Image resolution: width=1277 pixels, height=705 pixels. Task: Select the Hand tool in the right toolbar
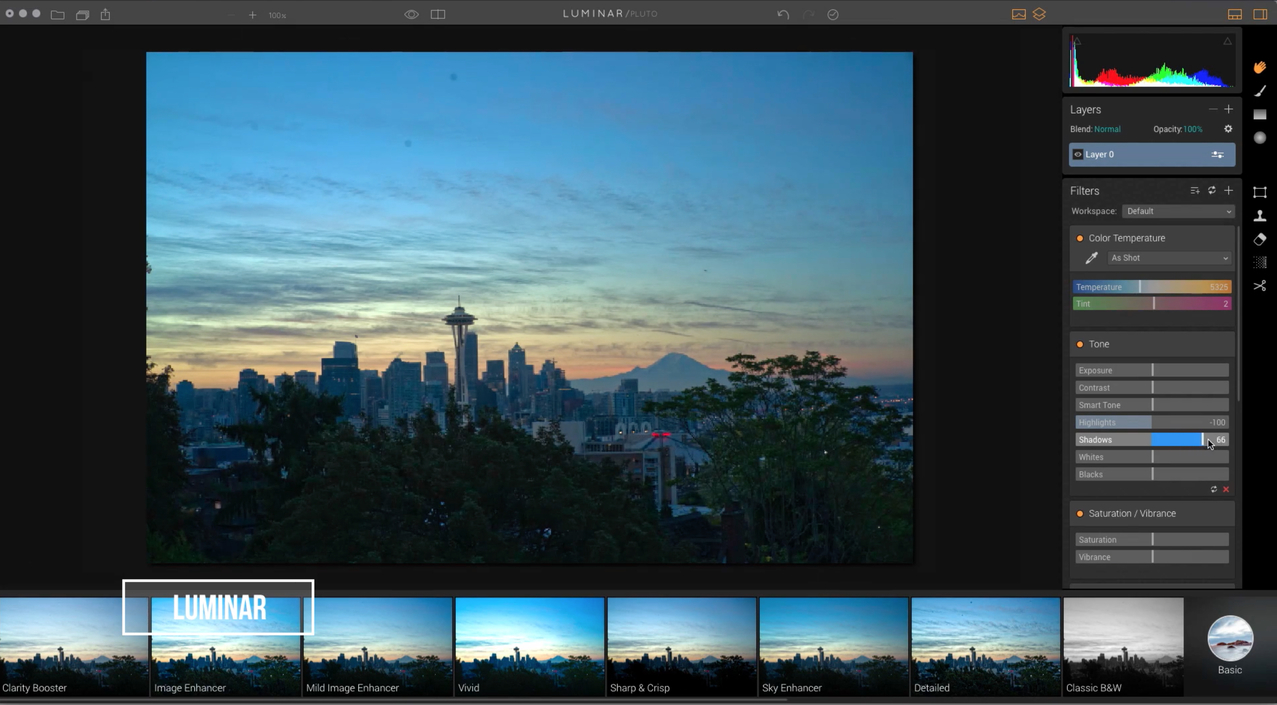tap(1260, 66)
